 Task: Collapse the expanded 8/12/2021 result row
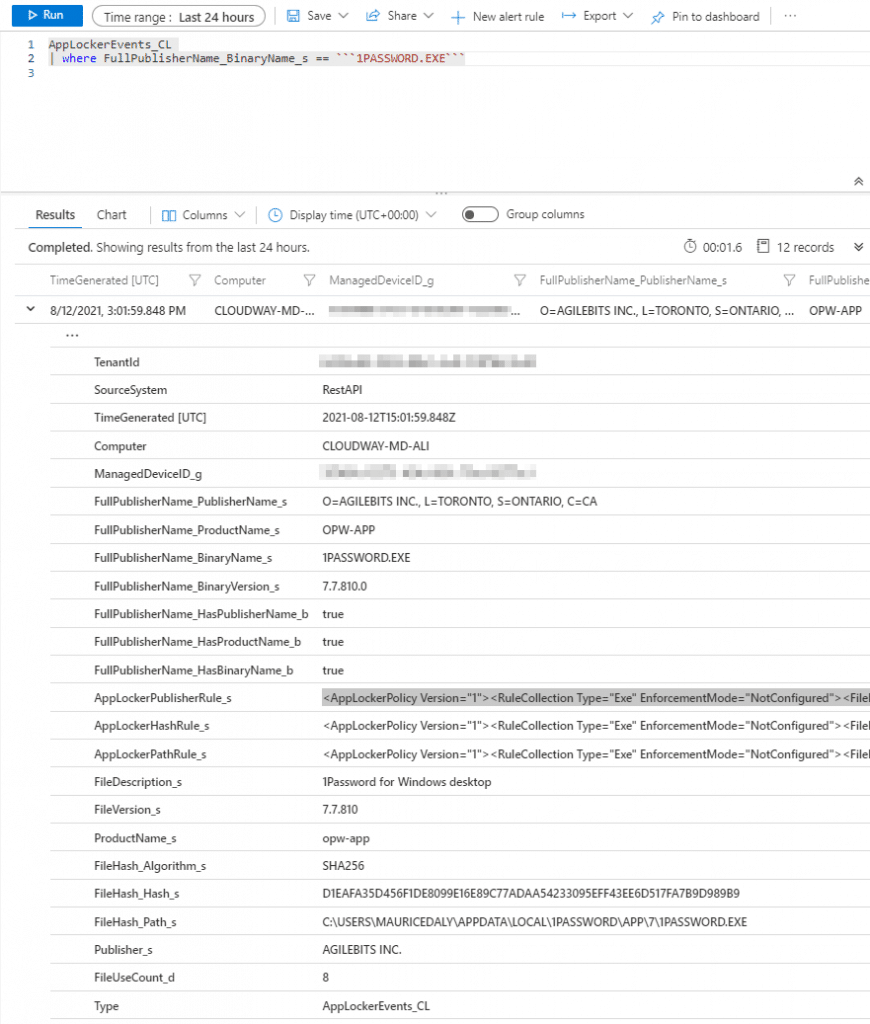(31, 310)
